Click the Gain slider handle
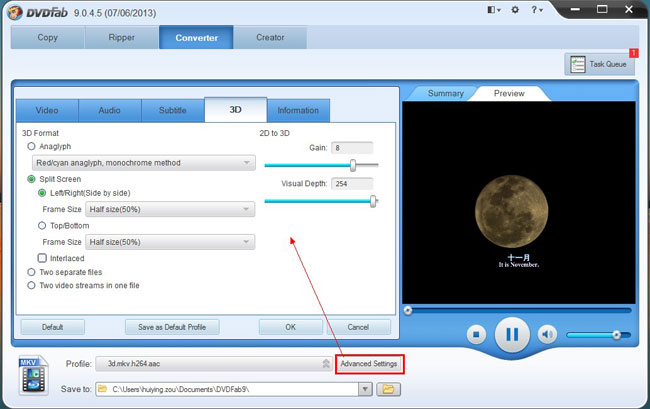 tap(353, 165)
